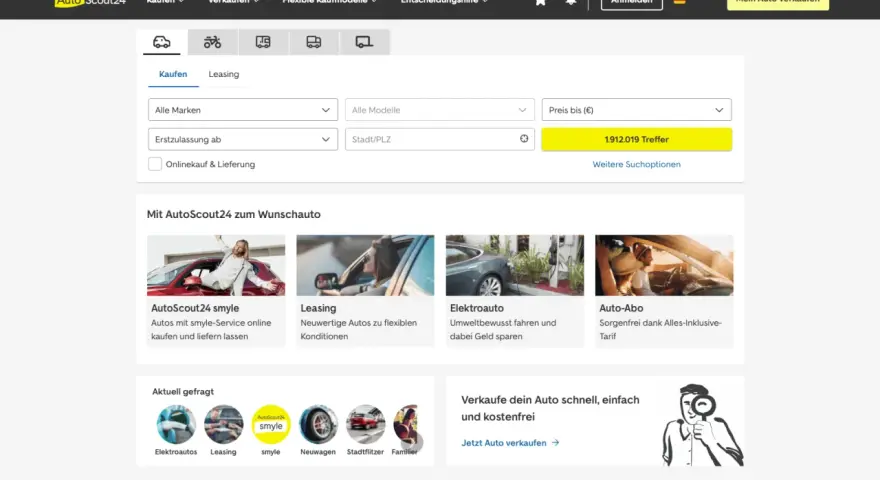Open the Alle Modelle dropdown
Image resolution: width=880 pixels, height=480 pixels.
click(x=439, y=109)
